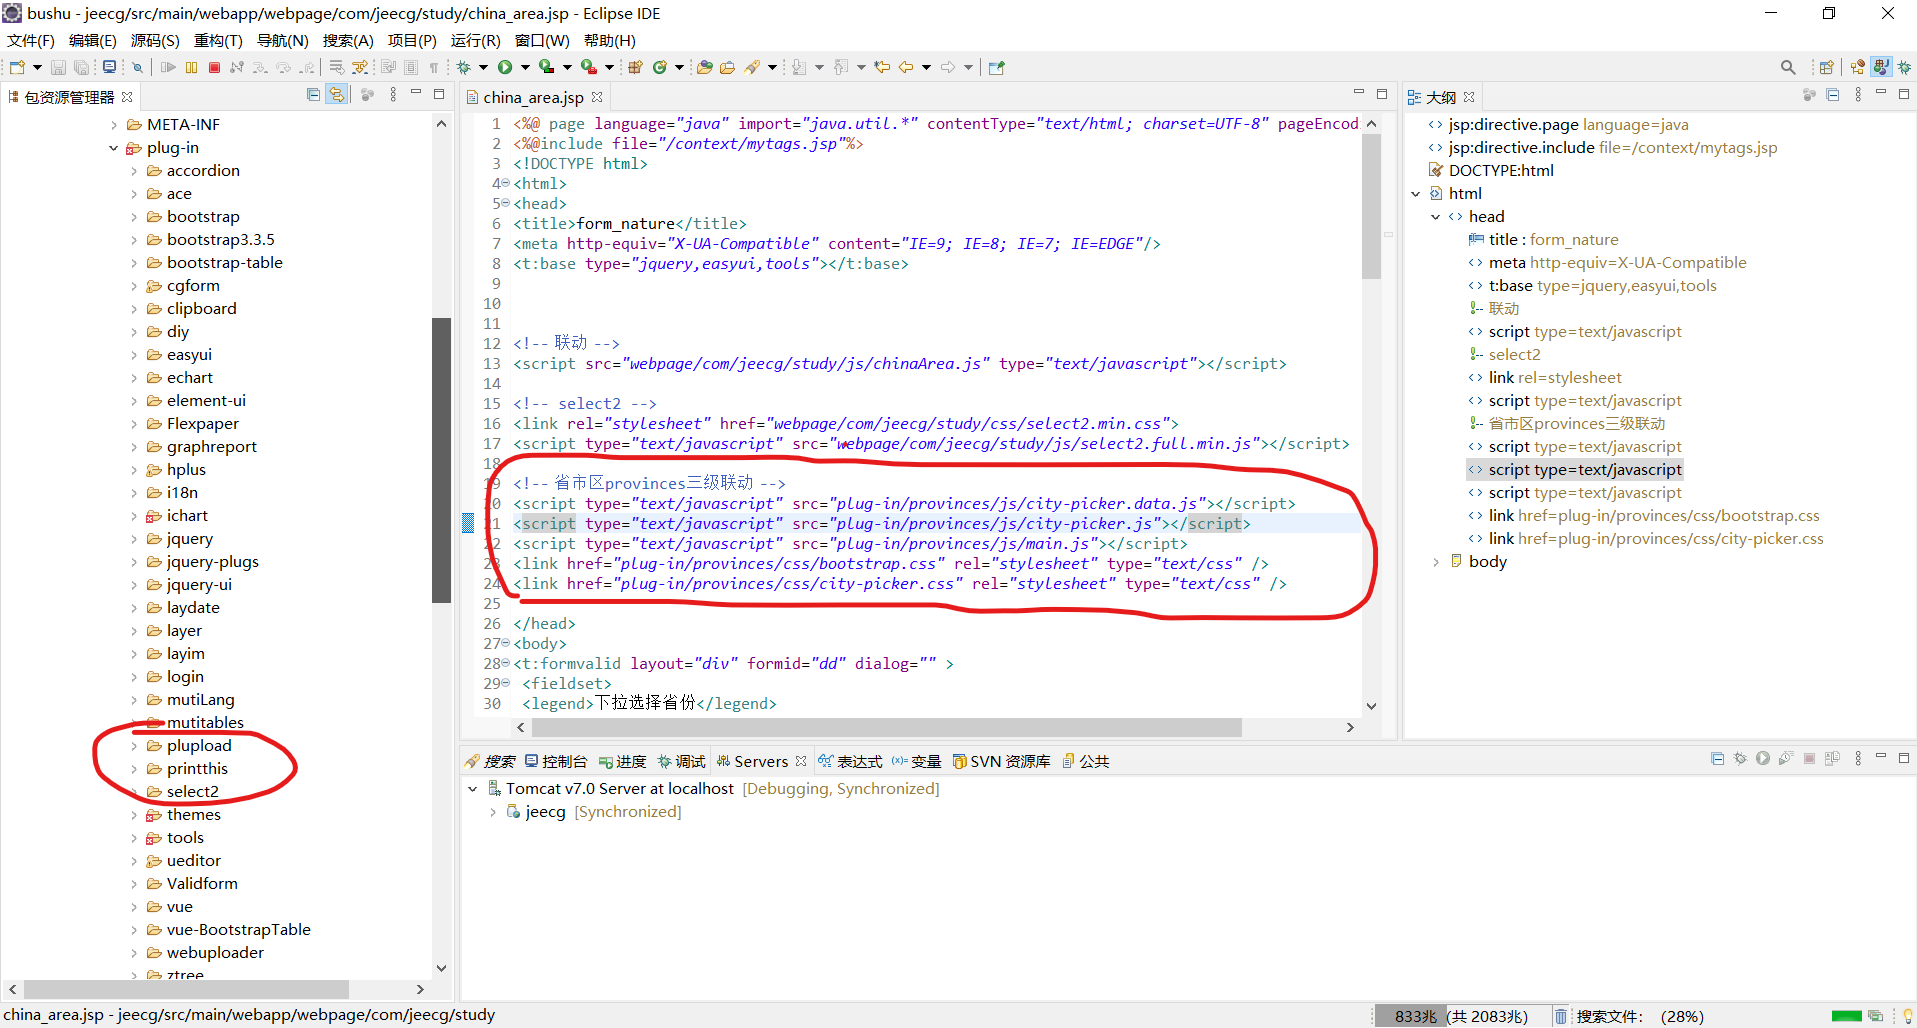Click the Save icon in toolbar
1917x1028 pixels.
point(58,67)
